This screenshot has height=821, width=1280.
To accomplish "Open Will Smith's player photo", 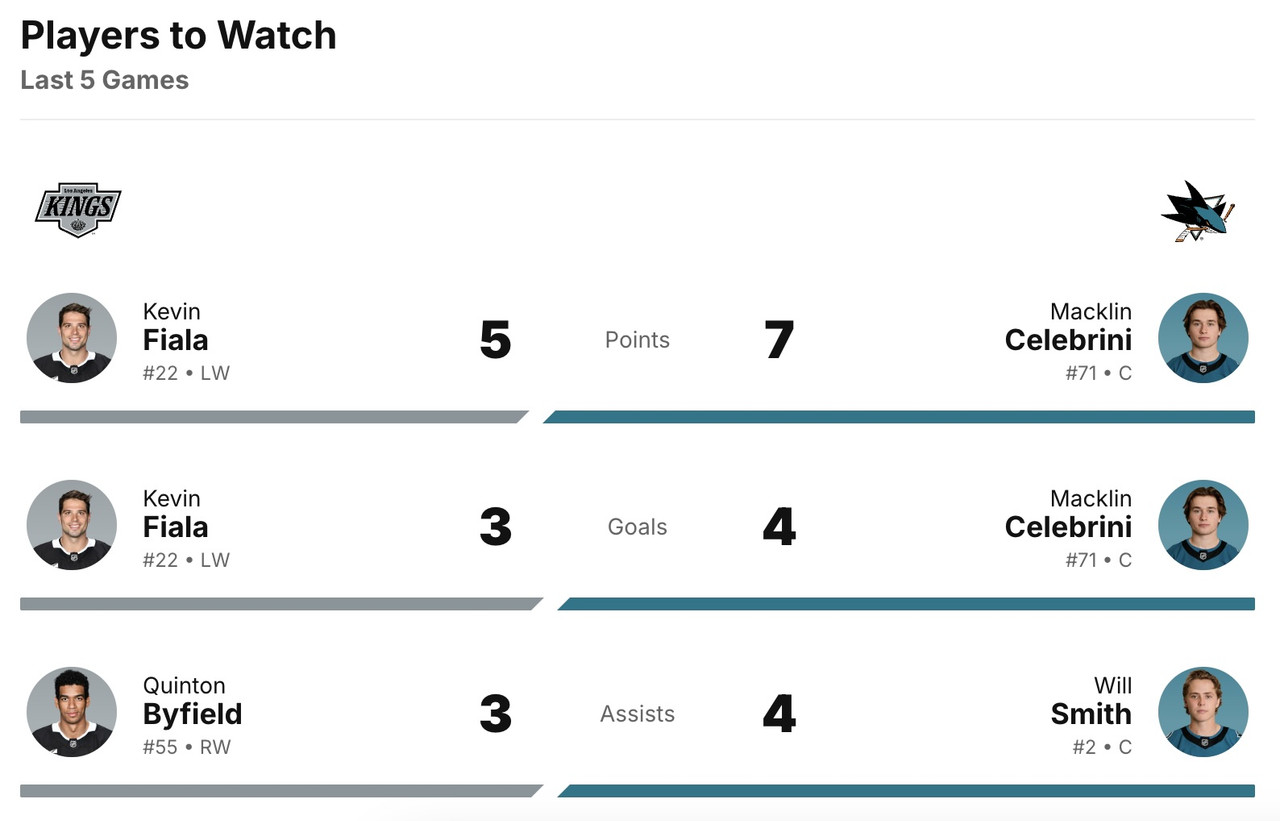I will click(1203, 712).
